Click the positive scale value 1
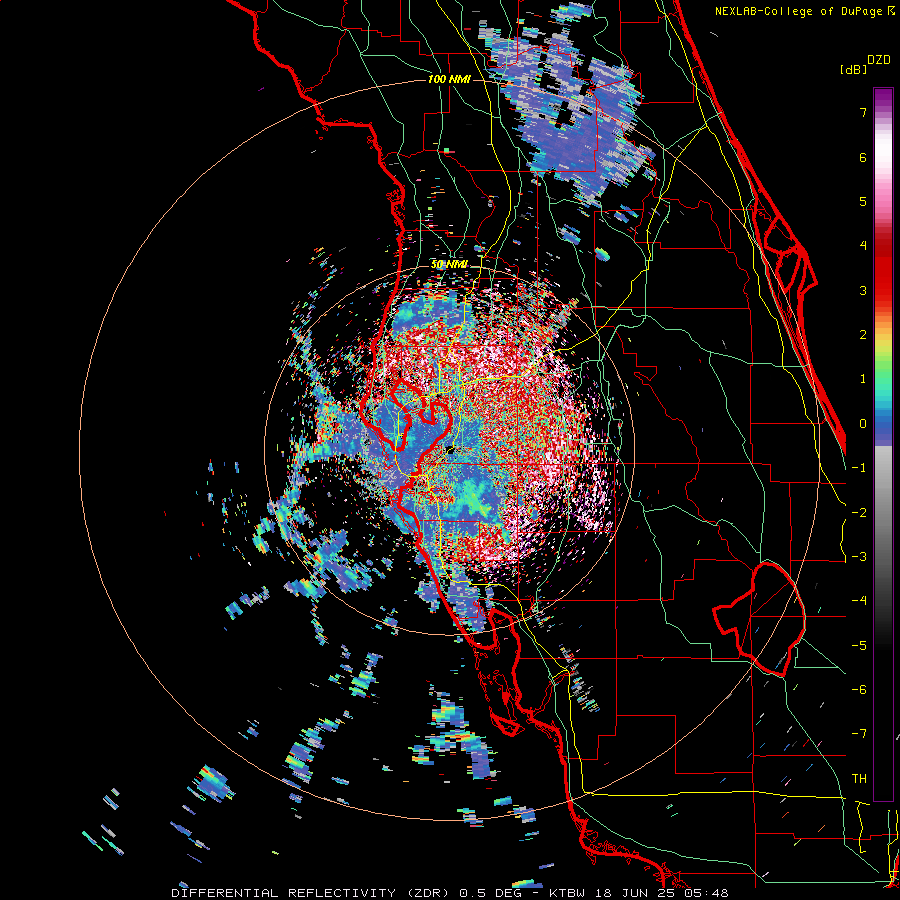The image size is (900, 900). (x=863, y=379)
